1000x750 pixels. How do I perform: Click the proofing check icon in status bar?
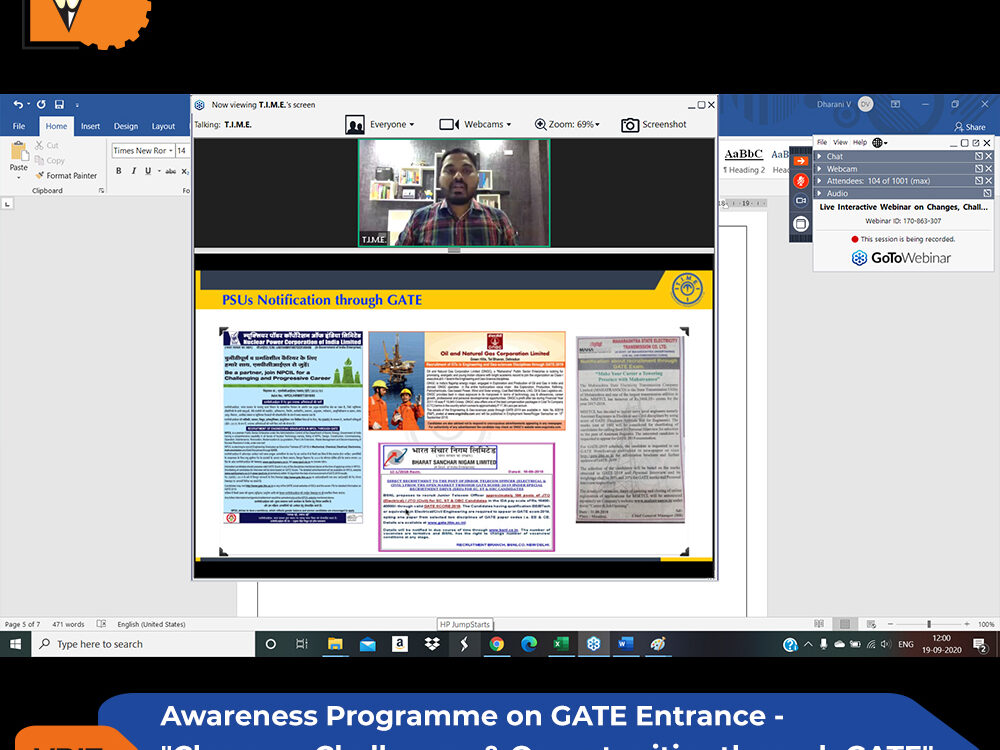[101, 624]
